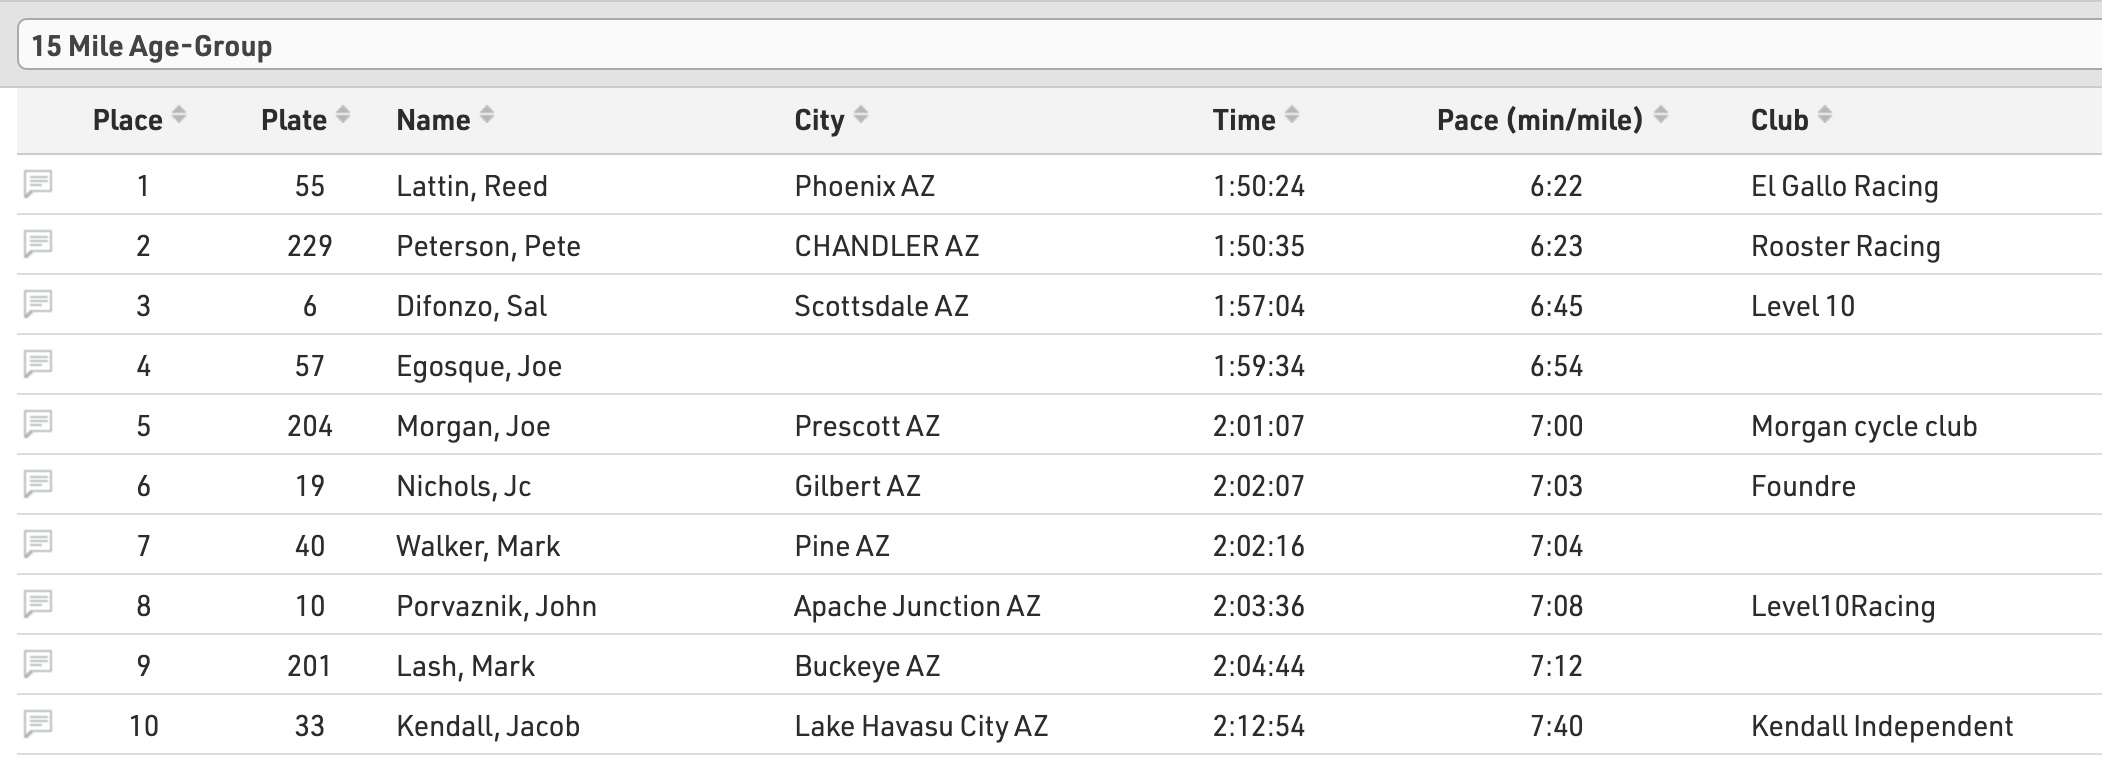Image resolution: width=2102 pixels, height=760 pixels.
Task: Sort the table by Time header
Action: [x=1244, y=120]
